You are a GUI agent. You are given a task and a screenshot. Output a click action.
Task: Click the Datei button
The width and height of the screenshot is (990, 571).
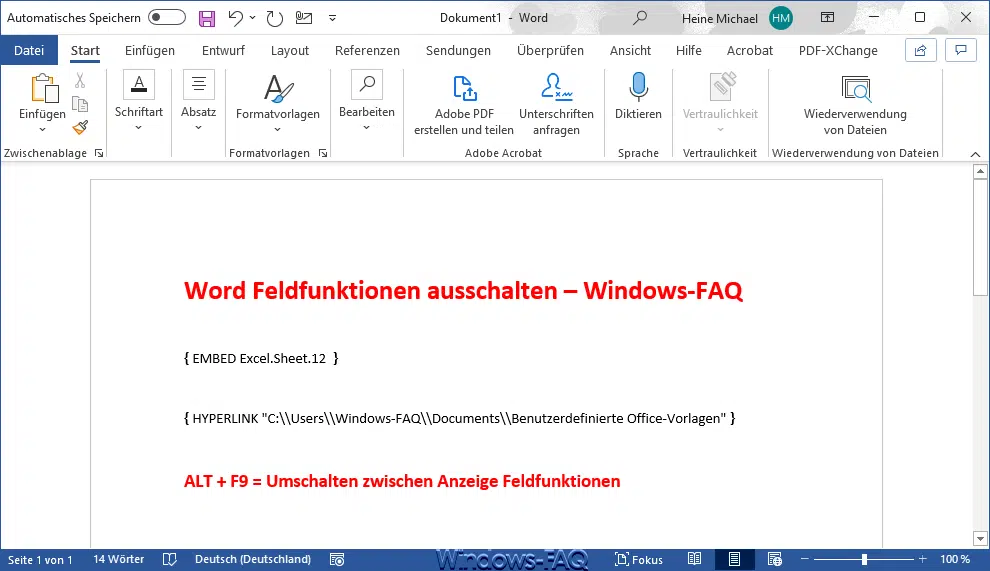point(29,50)
